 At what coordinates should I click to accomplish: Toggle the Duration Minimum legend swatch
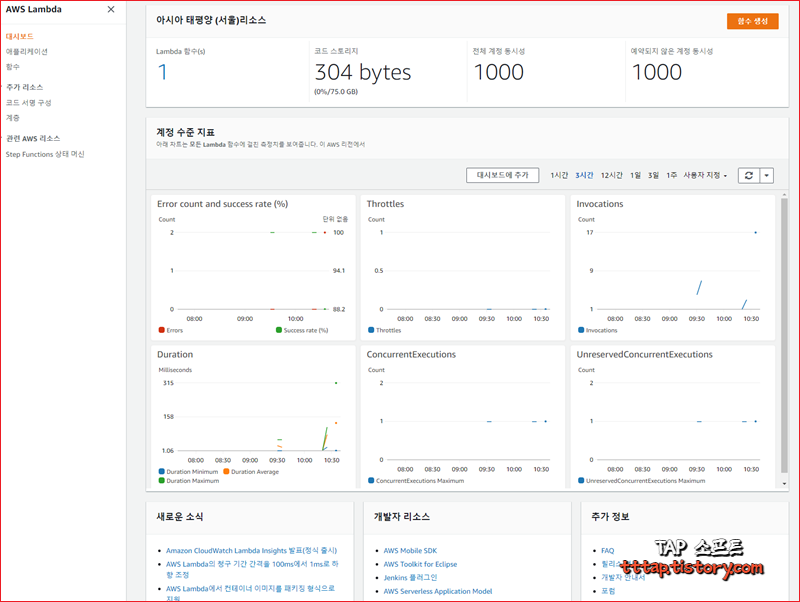click(161, 471)
